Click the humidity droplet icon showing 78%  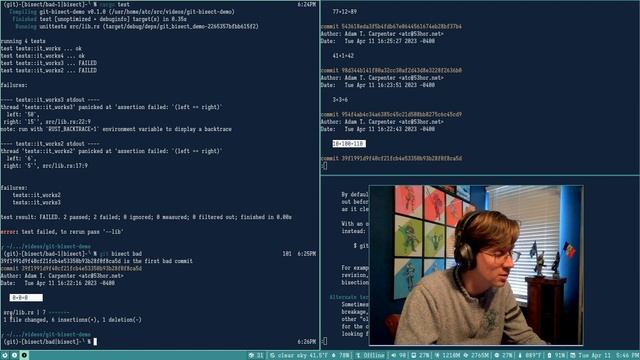coord(333,356)
